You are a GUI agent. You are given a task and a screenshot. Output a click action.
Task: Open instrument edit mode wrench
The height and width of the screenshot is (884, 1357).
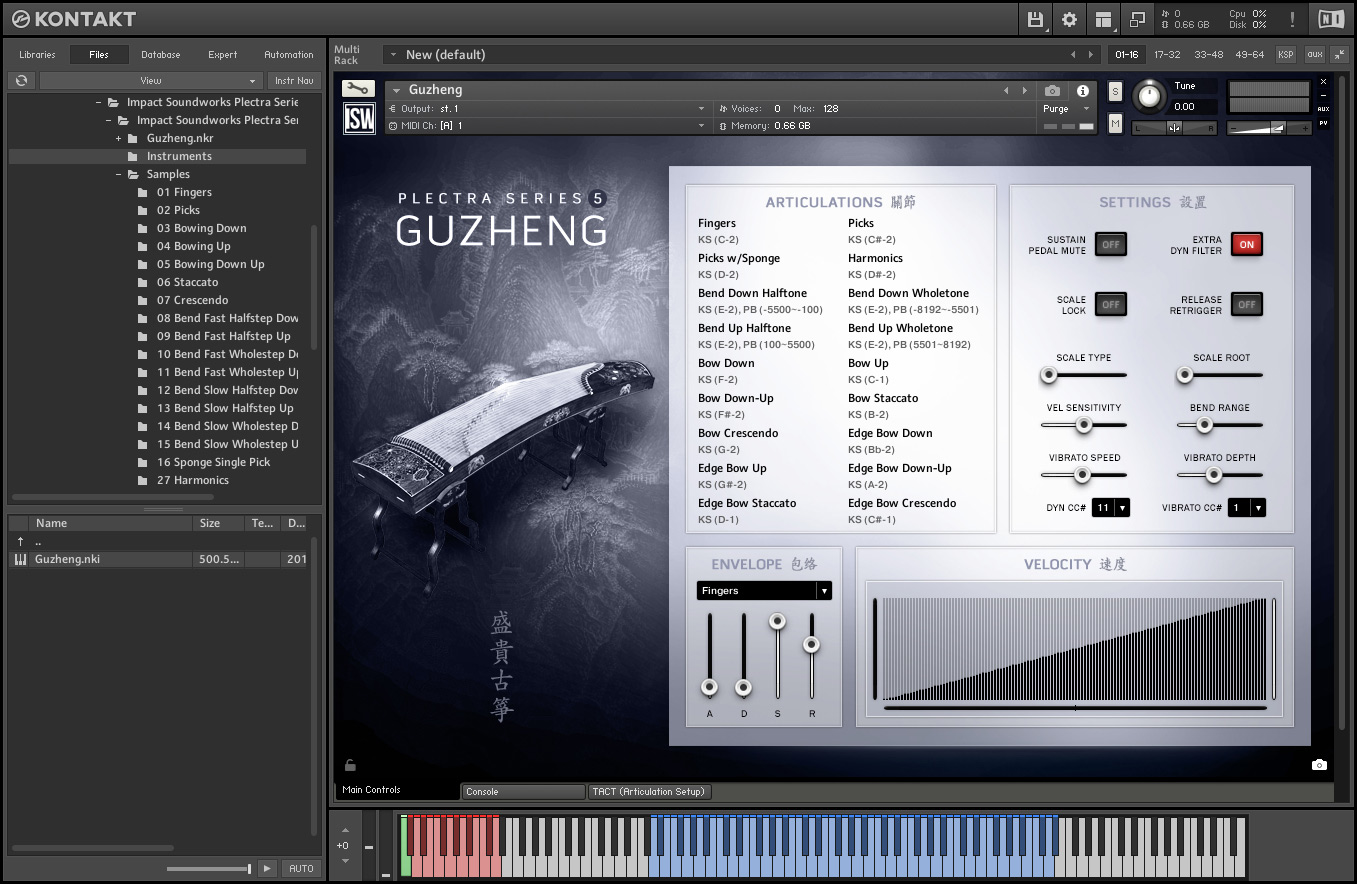(358, 89)
